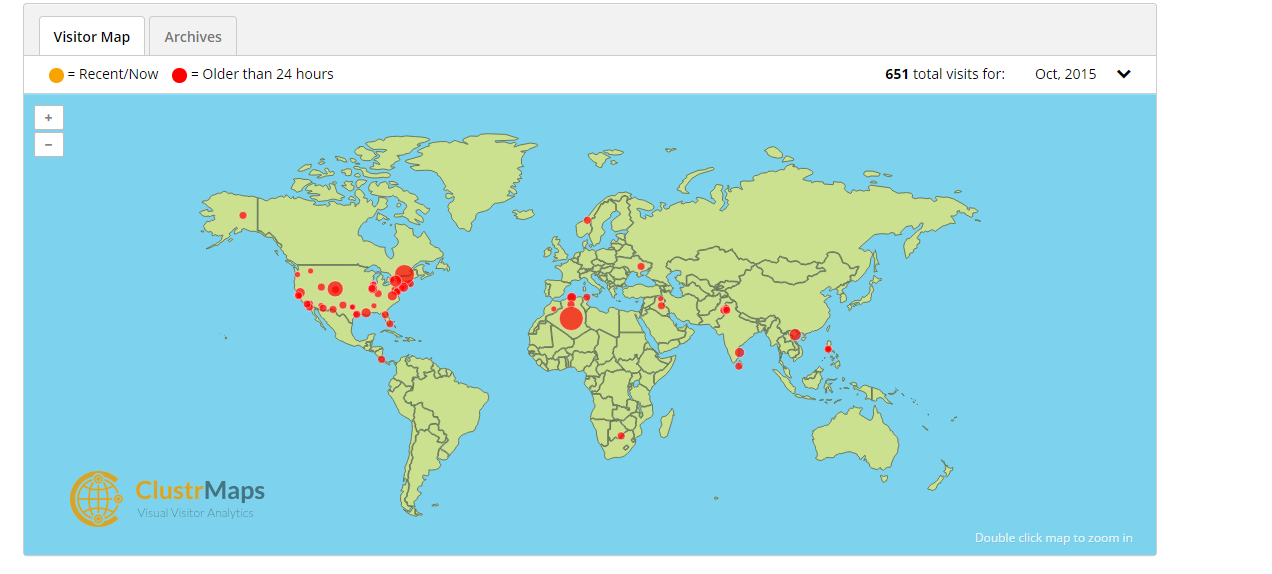Click the 'Visual Visitor Analytics' tagline

[x=196, y=513]
